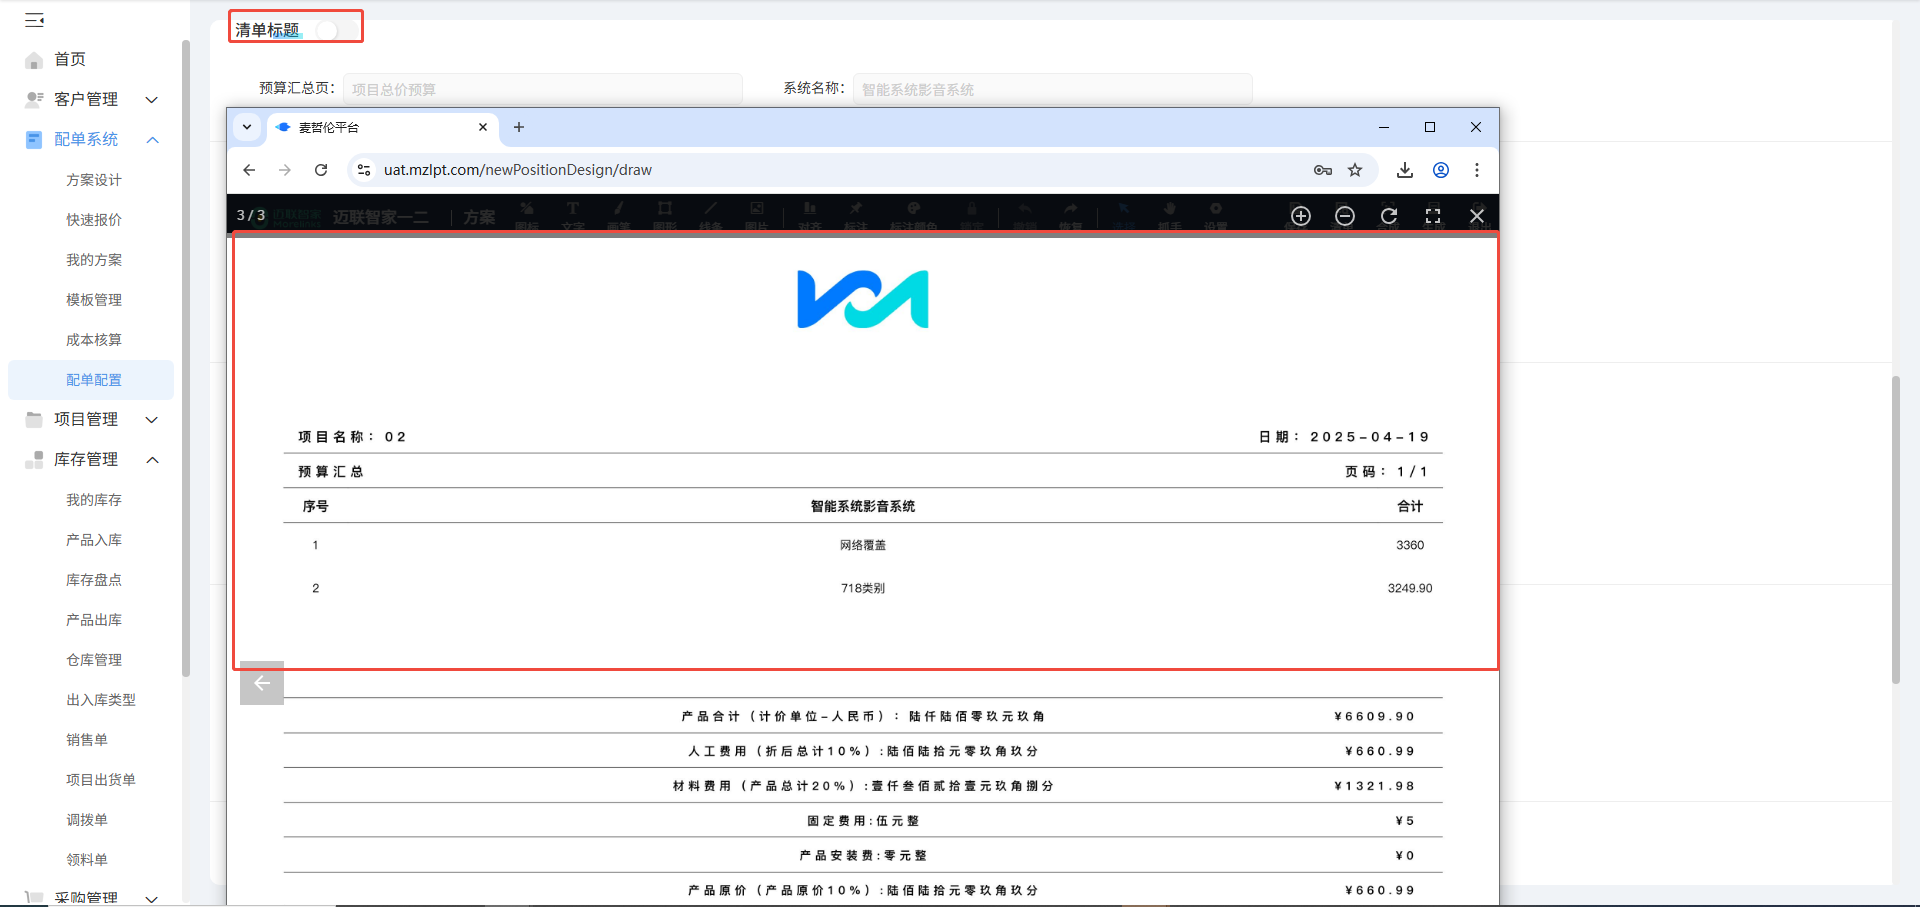Open 库存盘点 in the sidebar
The image size is (1920, 907).
[x=94, y=580]
